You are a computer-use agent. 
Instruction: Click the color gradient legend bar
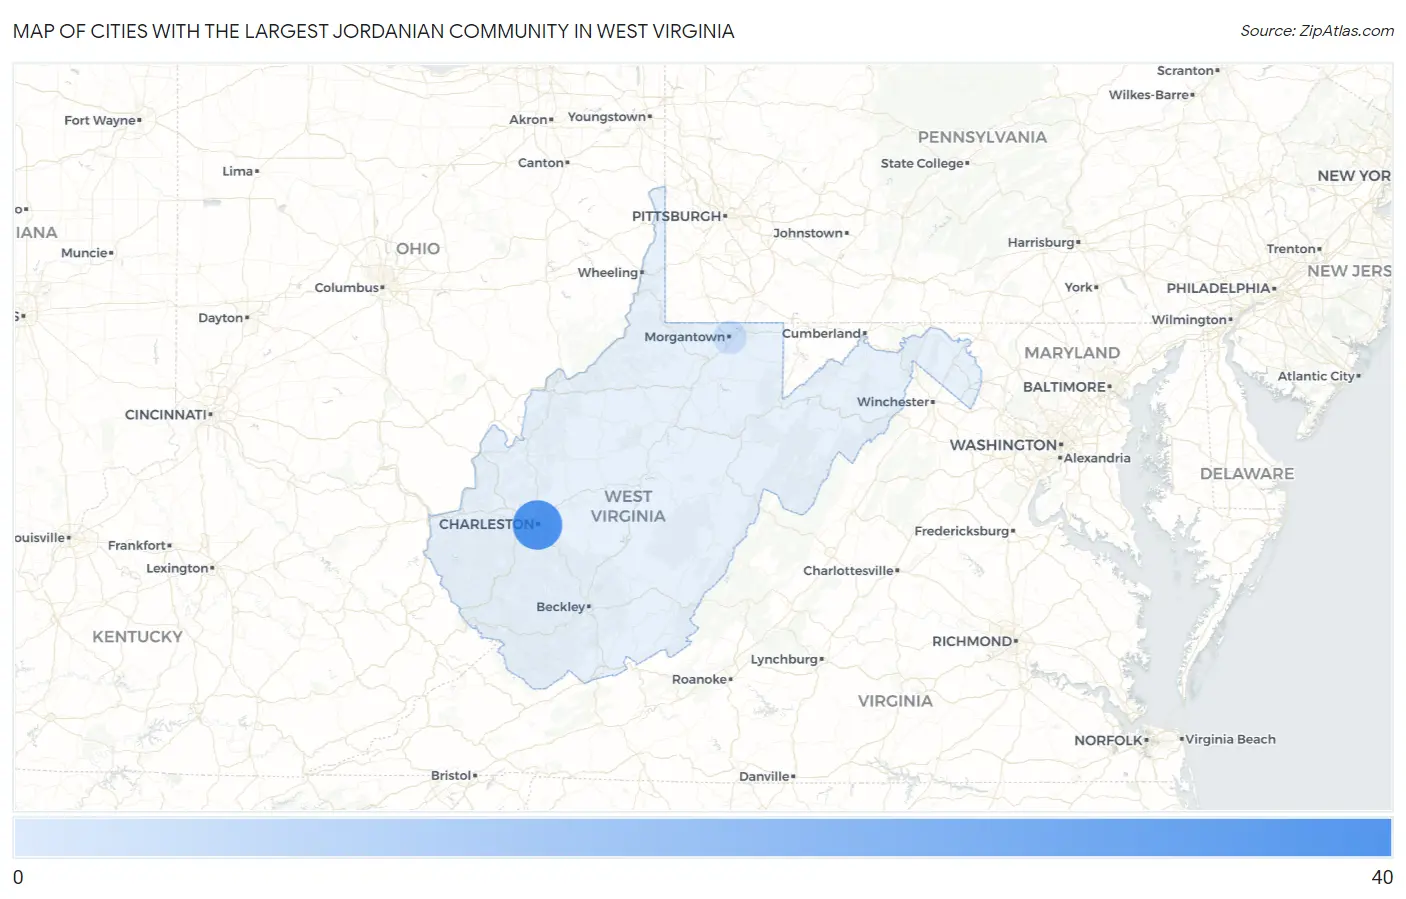(x=702, y=837)
